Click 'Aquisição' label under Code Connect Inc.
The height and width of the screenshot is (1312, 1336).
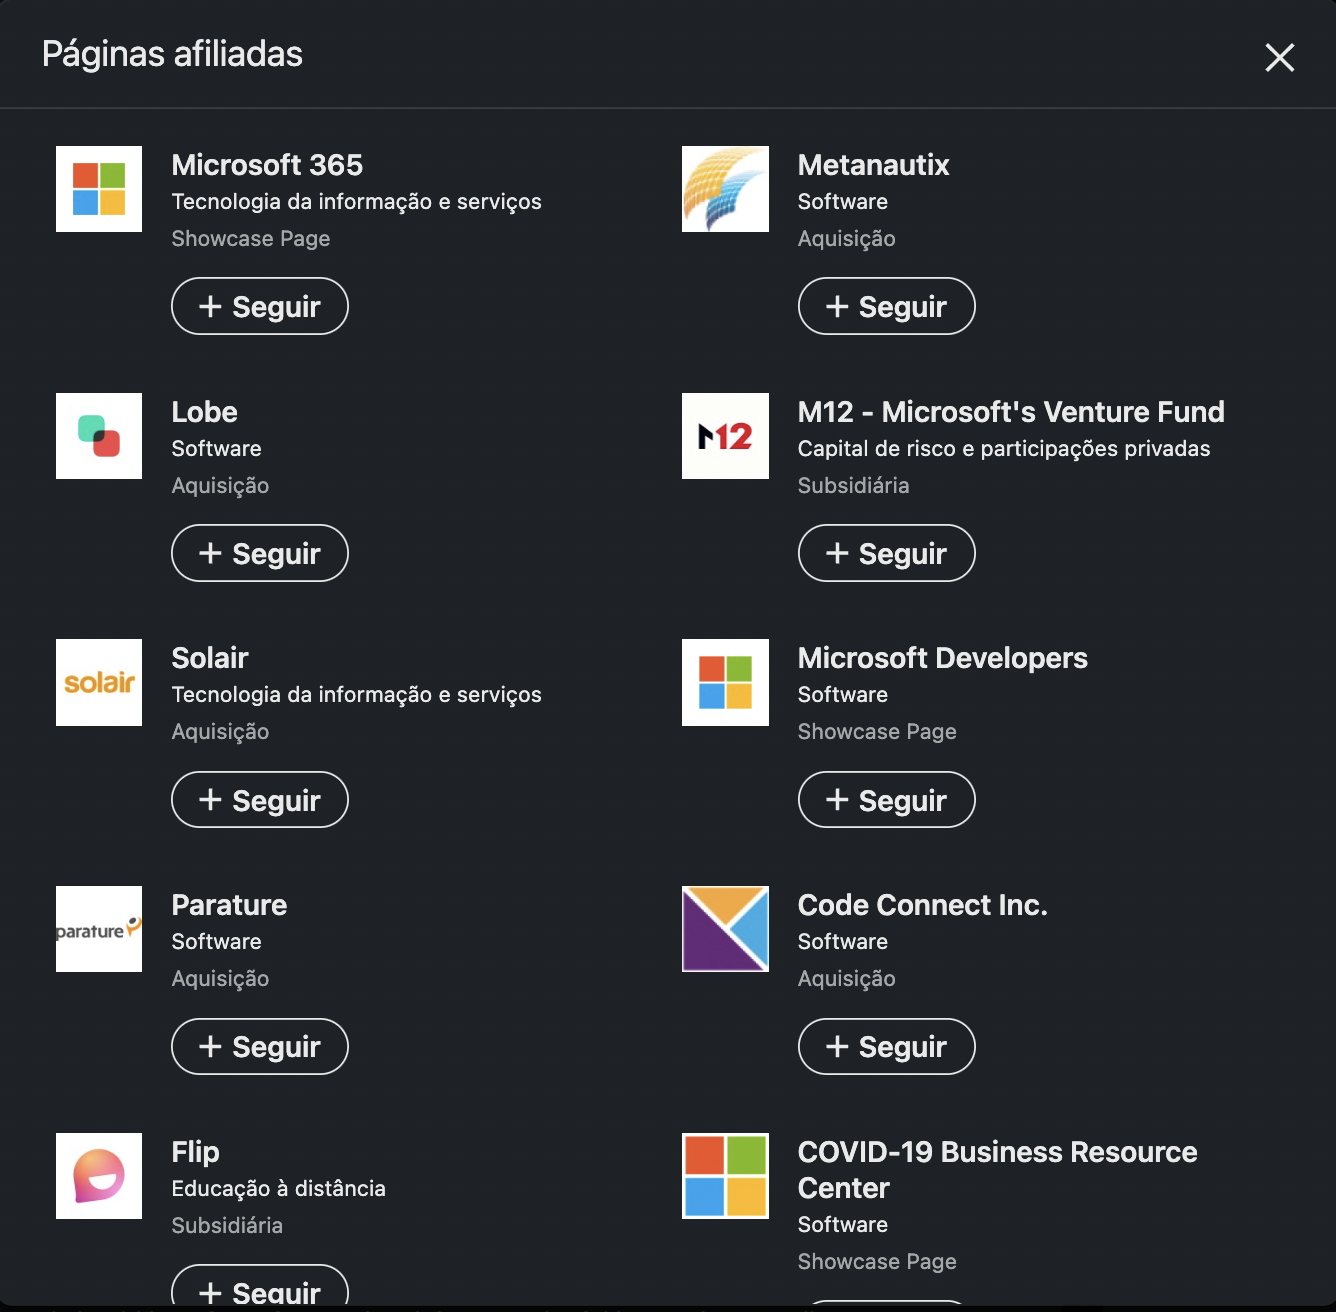coord(847,979)
